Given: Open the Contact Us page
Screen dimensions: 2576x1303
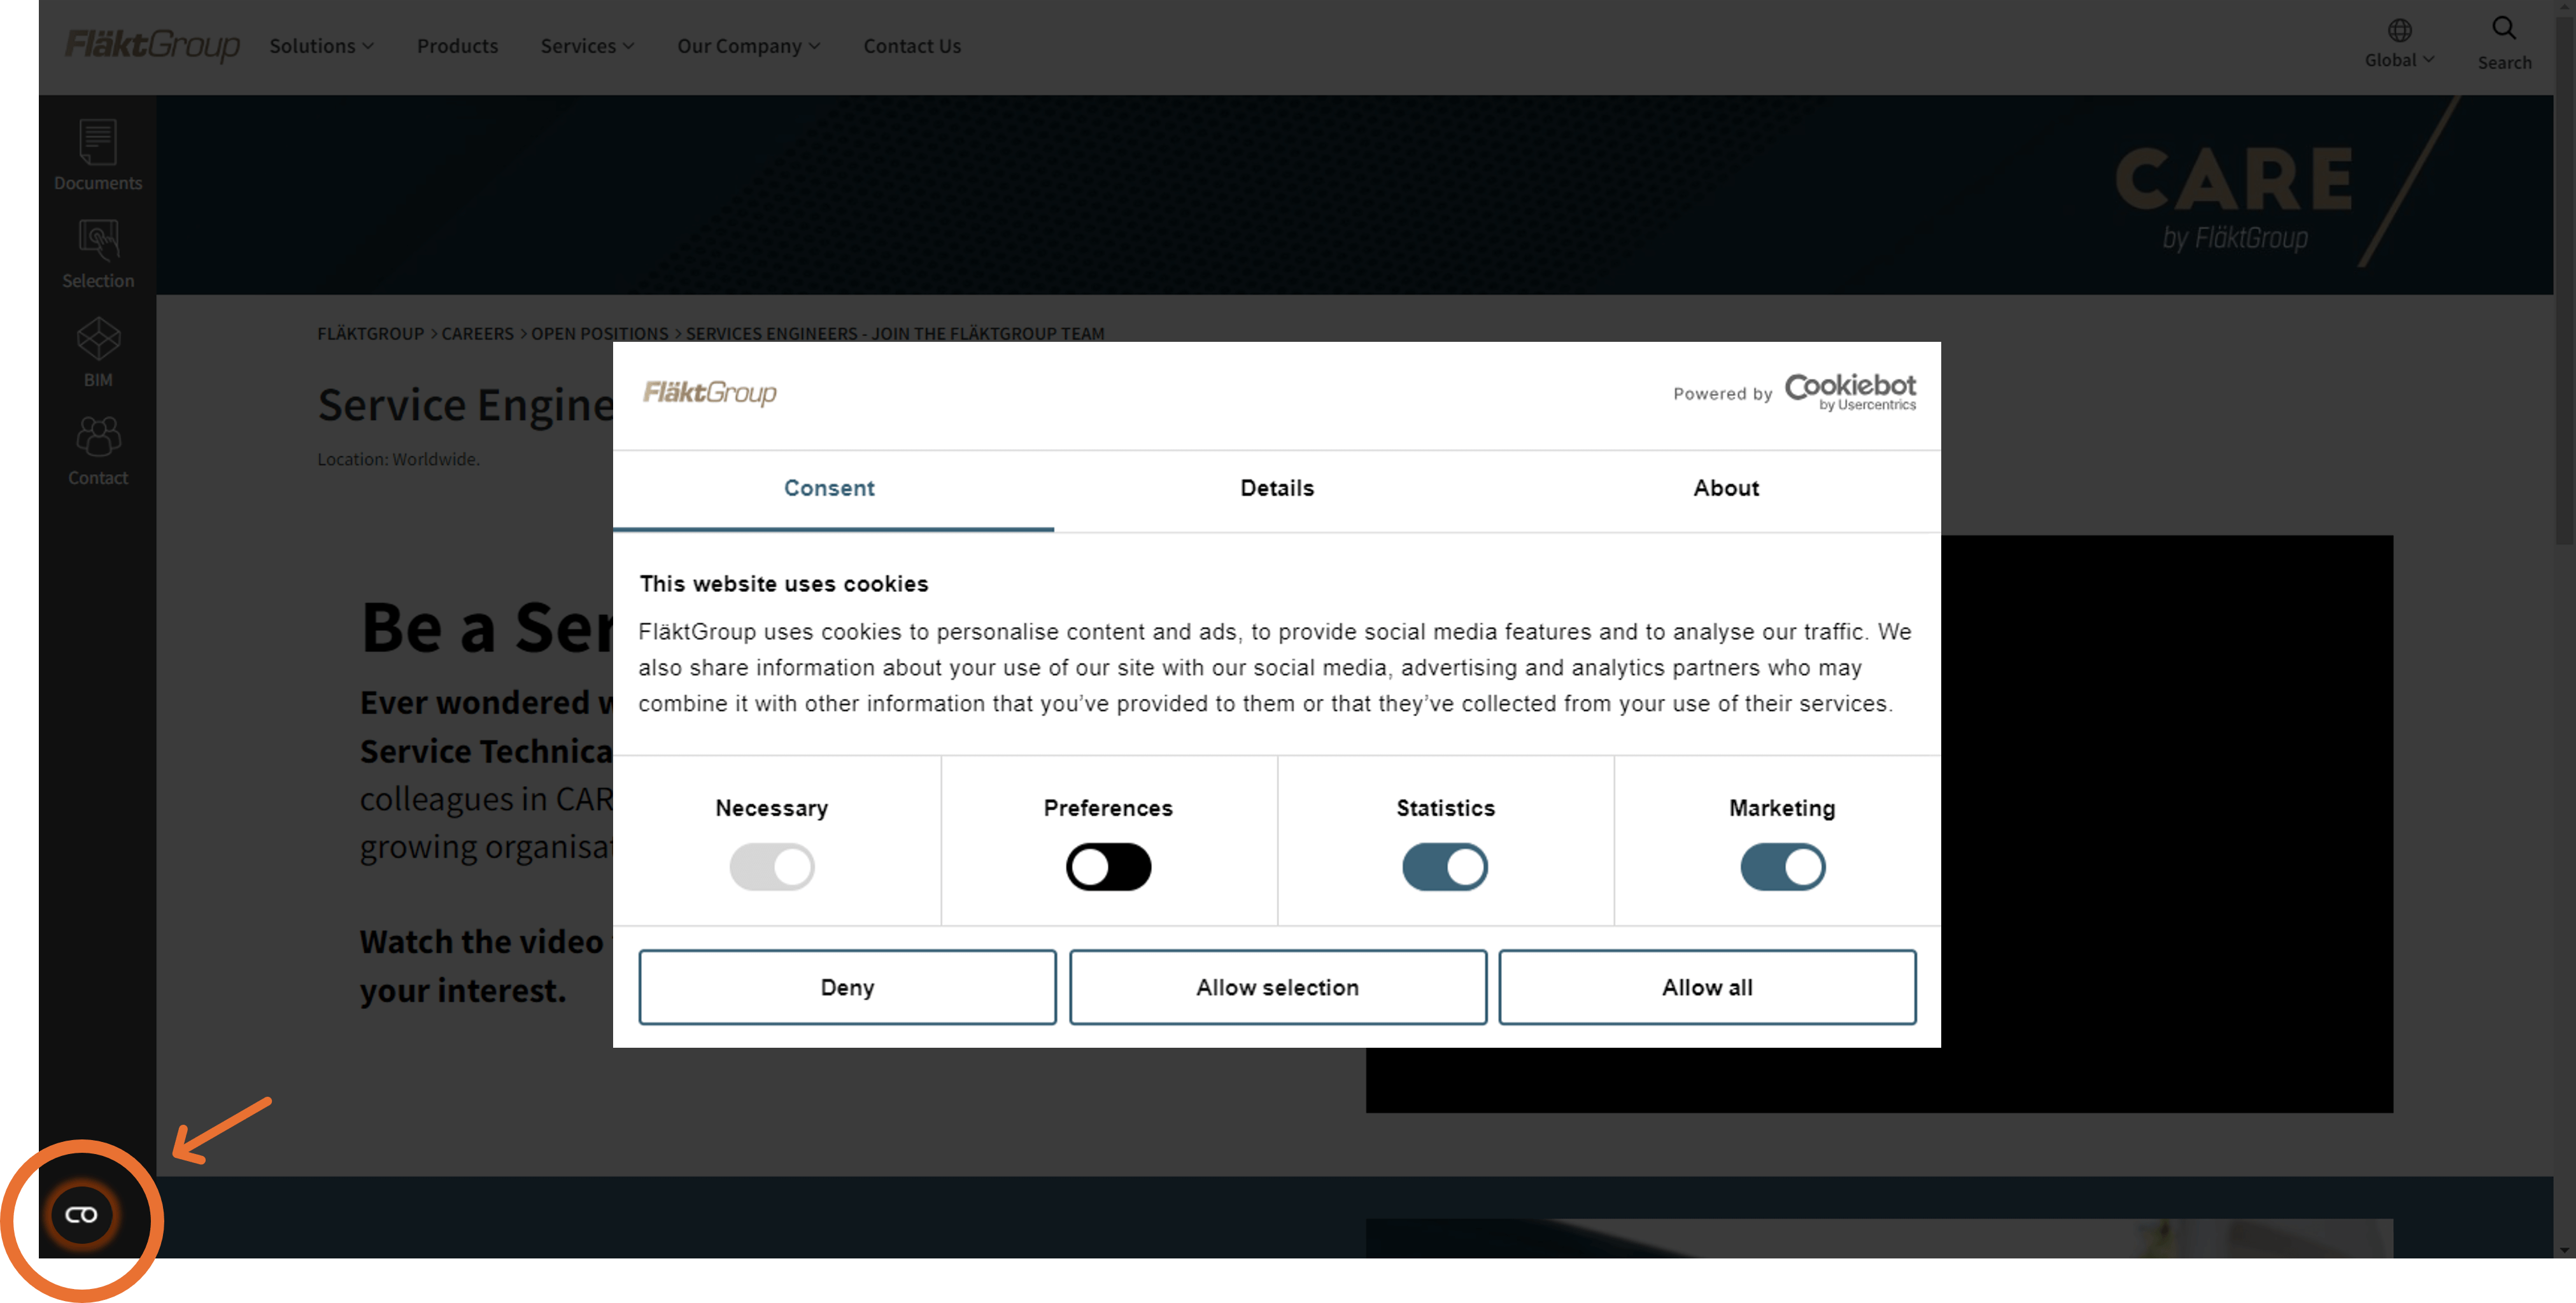Looking at the screenshot, I should click(x=911, y=46).
